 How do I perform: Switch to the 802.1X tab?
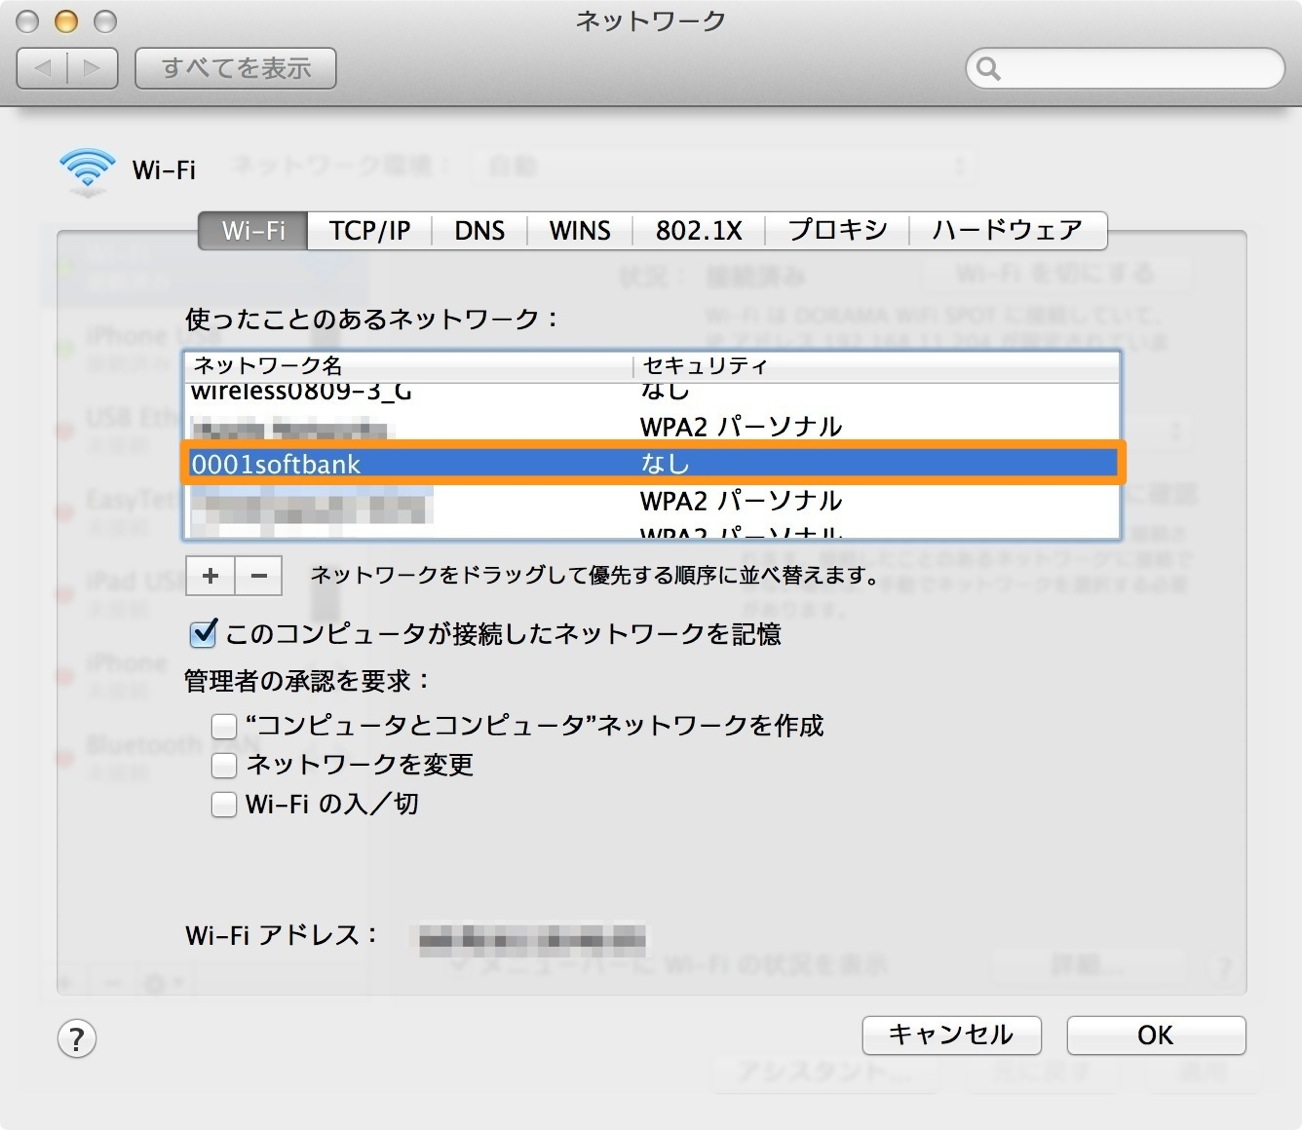[698, 231]
